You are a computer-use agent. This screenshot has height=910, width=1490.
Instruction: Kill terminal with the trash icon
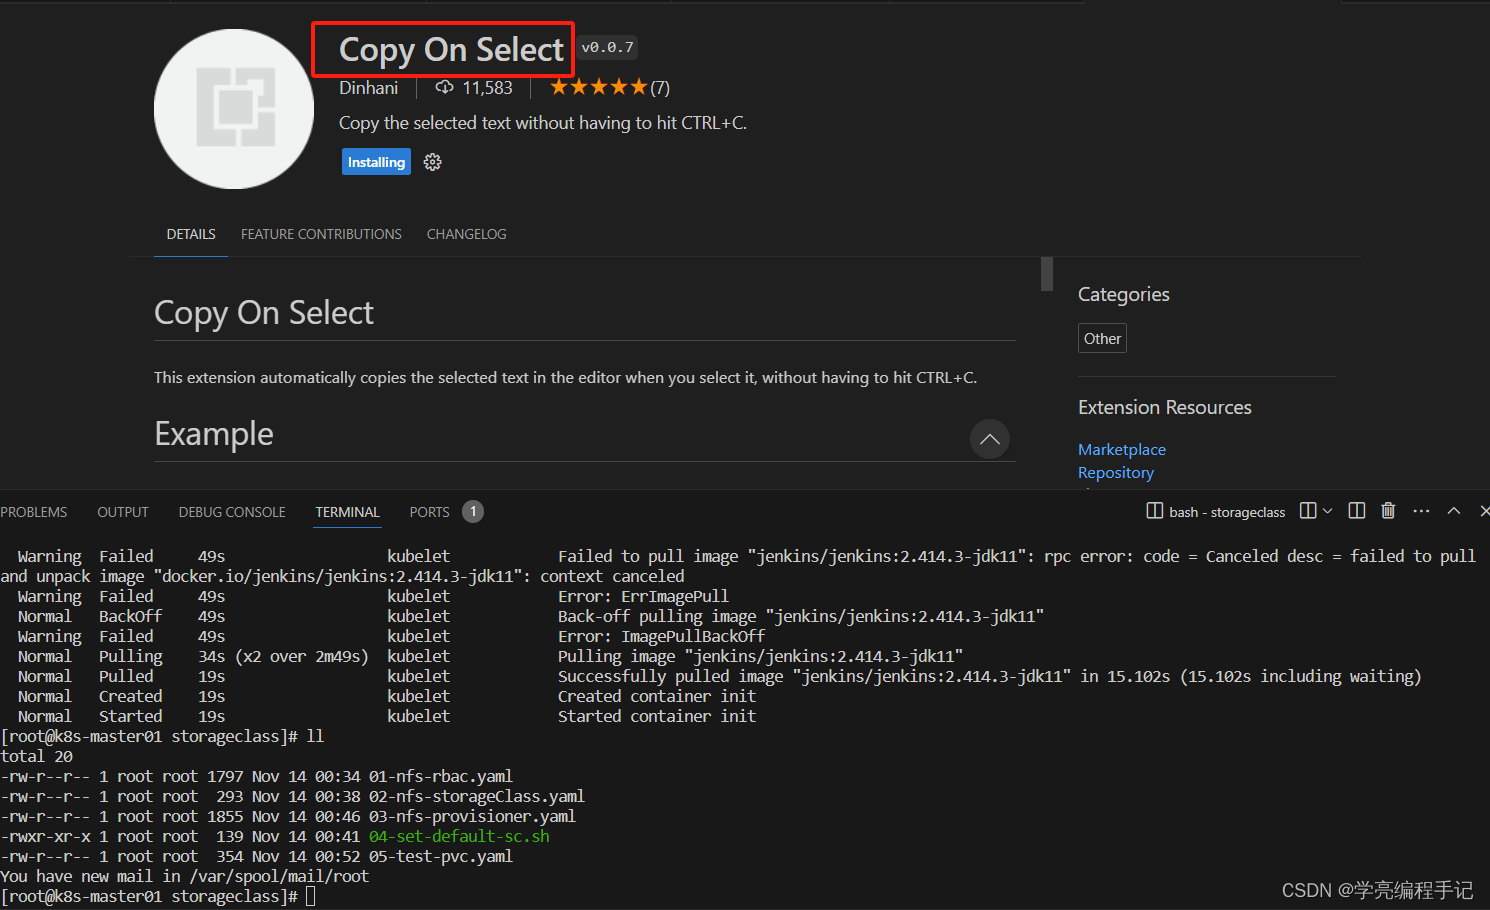[x=1388, y=511]
